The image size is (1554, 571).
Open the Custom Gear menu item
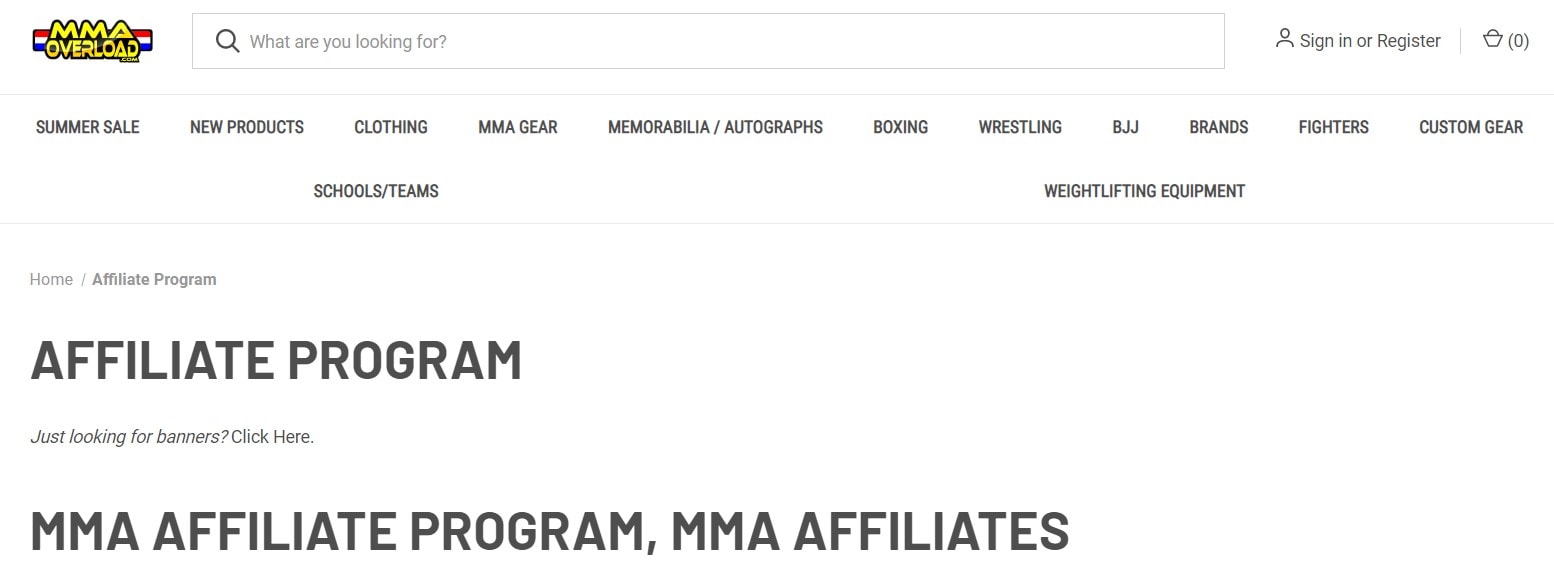click(x=1471, y=127)
